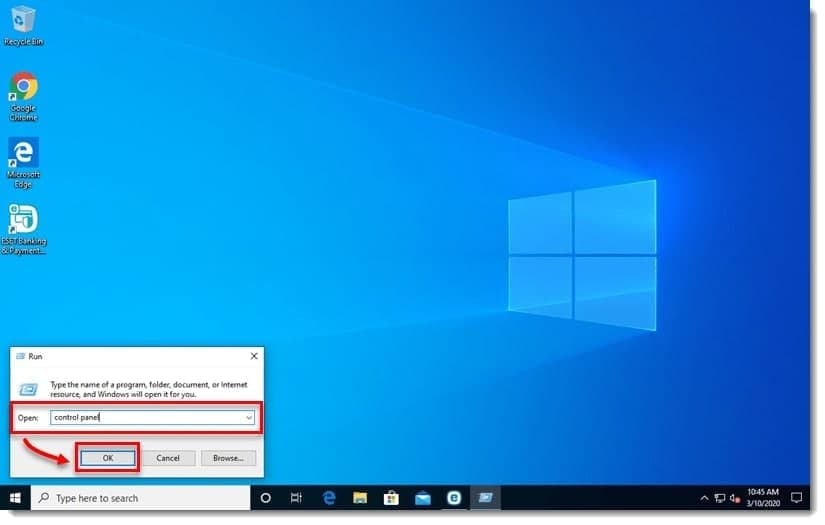This screenshot has height=525, width=825.
Task: Launch Edge from the taskbar
Action: (328, 497)
